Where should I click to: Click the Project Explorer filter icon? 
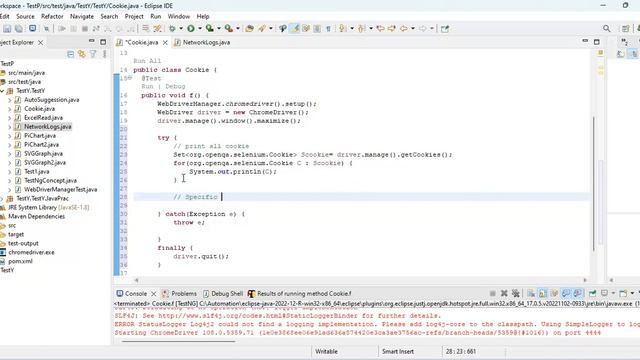93,54
